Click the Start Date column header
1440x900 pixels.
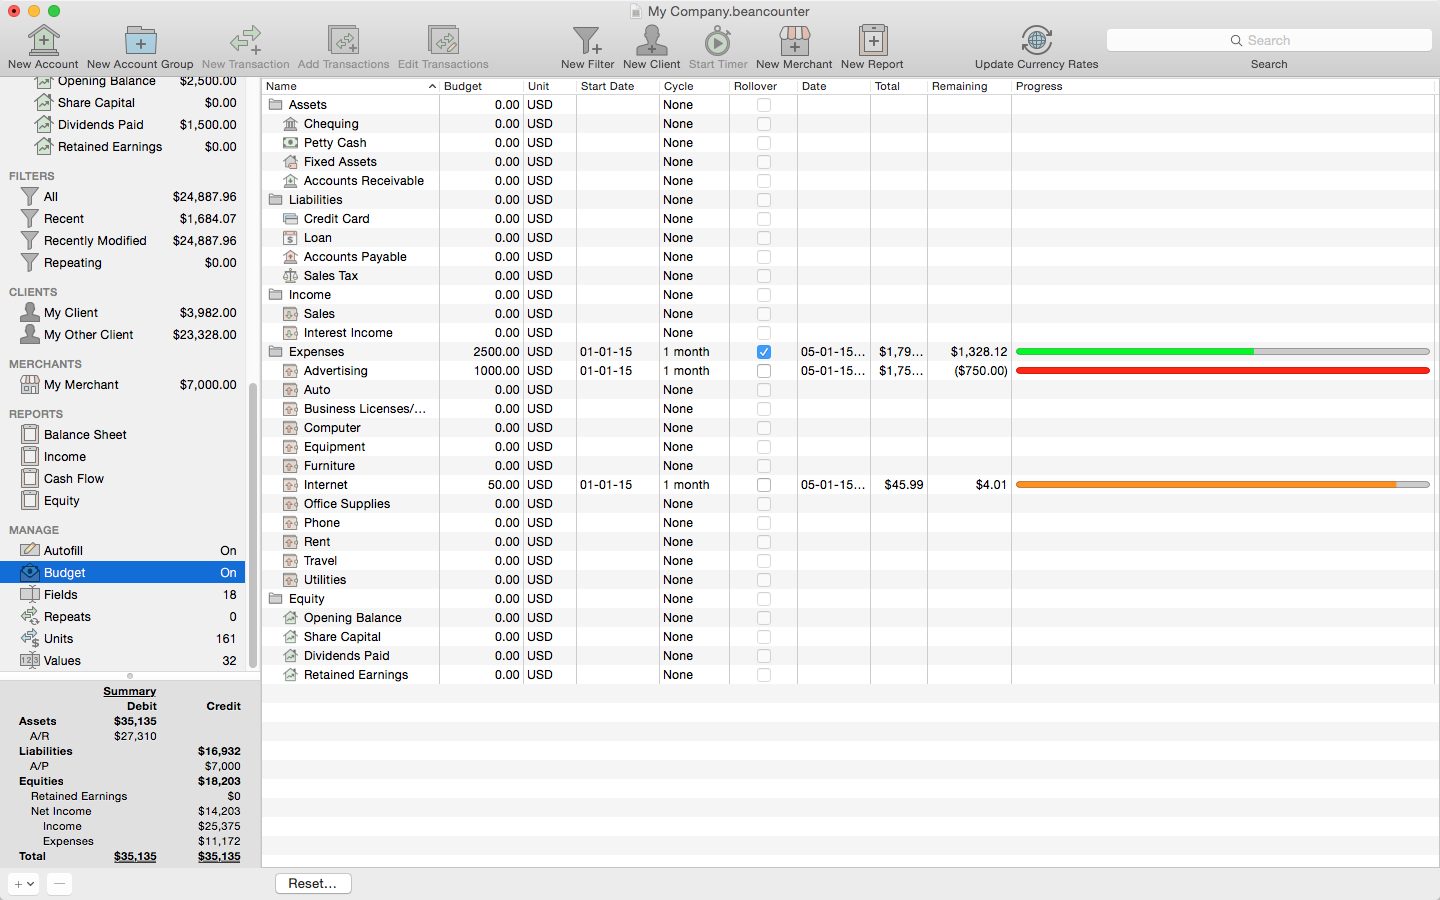(x=617, y=87)
